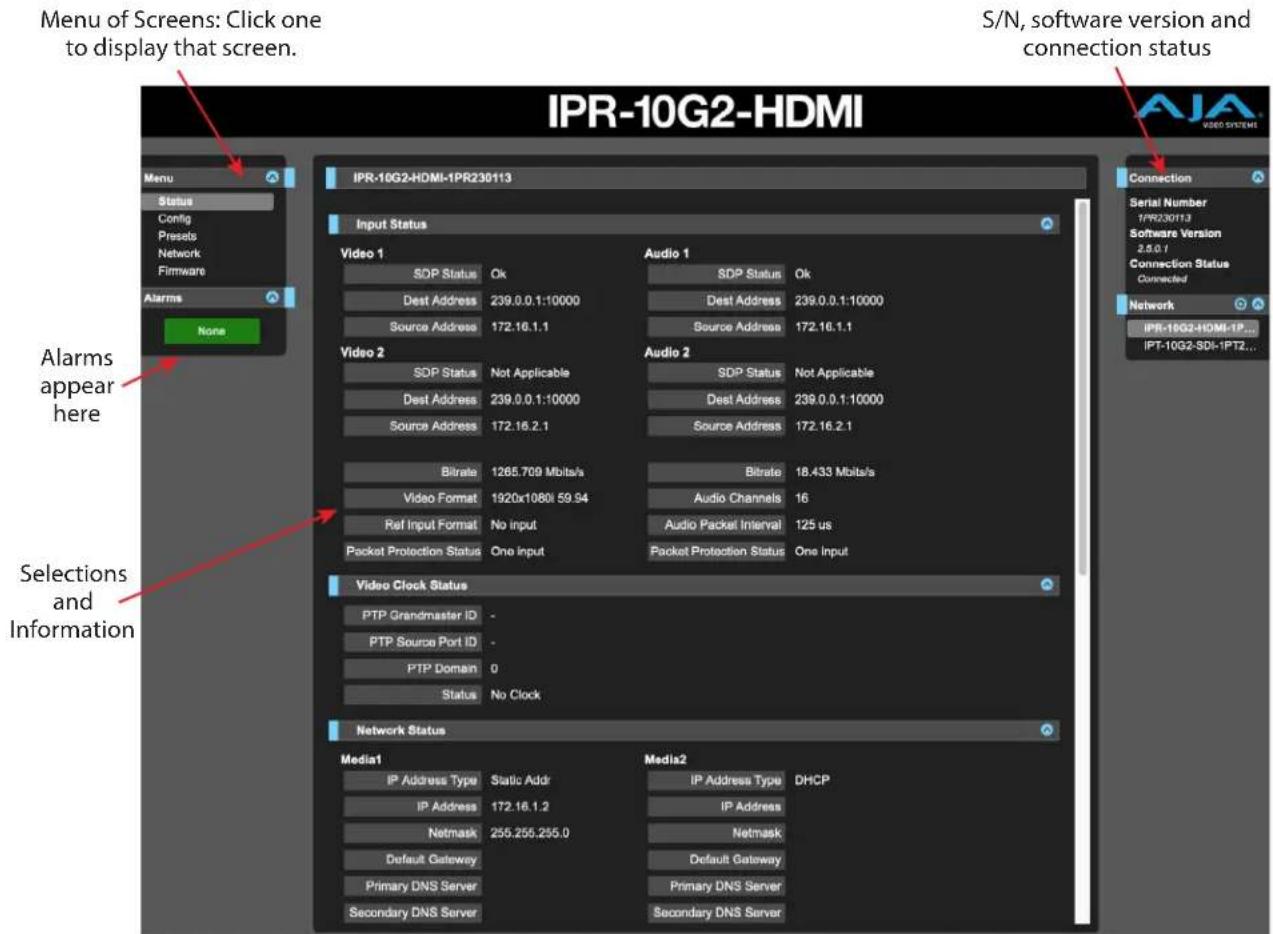
Task: Click Audio 1 SDP Status Ok value
Action: 802,273
